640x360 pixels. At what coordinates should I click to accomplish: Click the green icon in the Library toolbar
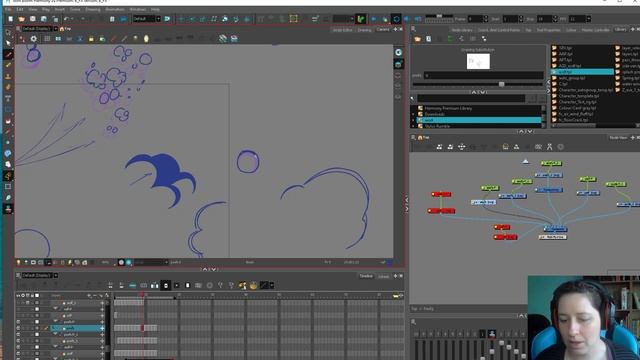coord(451,39)
